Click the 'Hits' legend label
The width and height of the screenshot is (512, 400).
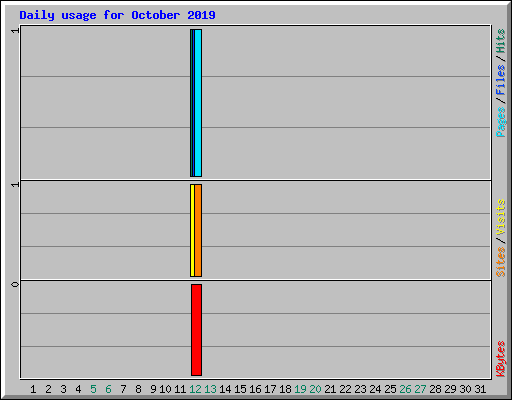(x=500, y=41)
